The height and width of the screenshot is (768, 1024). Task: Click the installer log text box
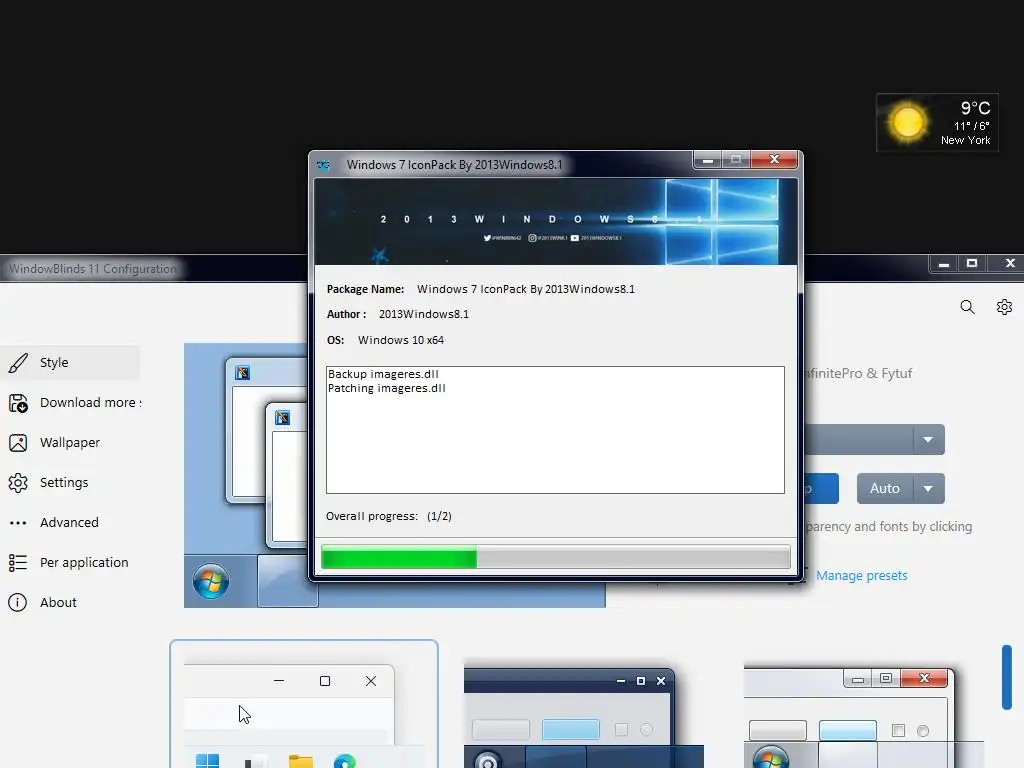pyautogui.click(x=555, y=430)
